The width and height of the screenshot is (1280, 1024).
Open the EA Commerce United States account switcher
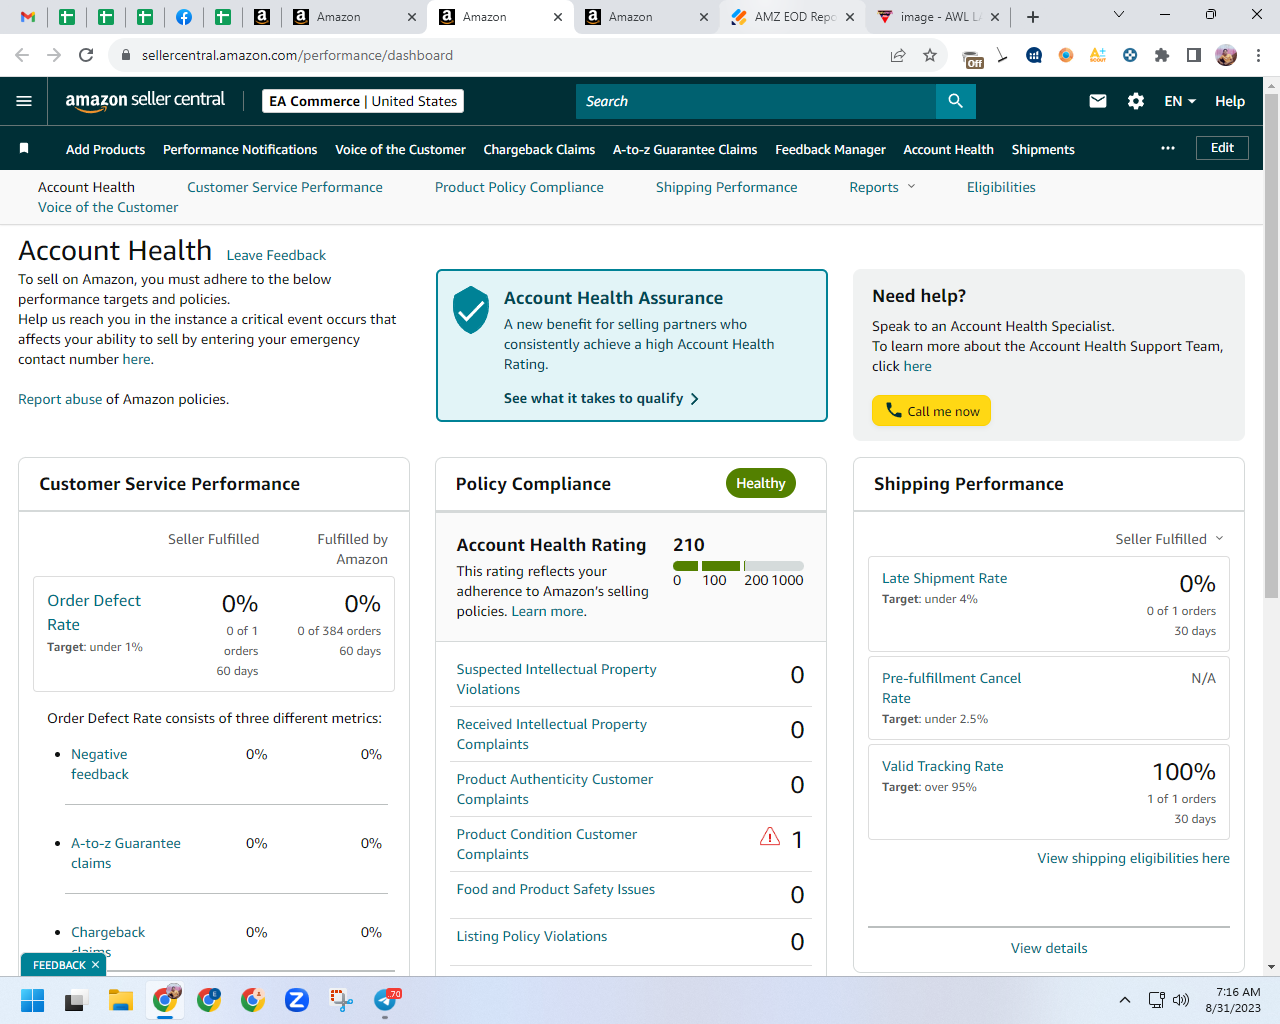(363, 101)
